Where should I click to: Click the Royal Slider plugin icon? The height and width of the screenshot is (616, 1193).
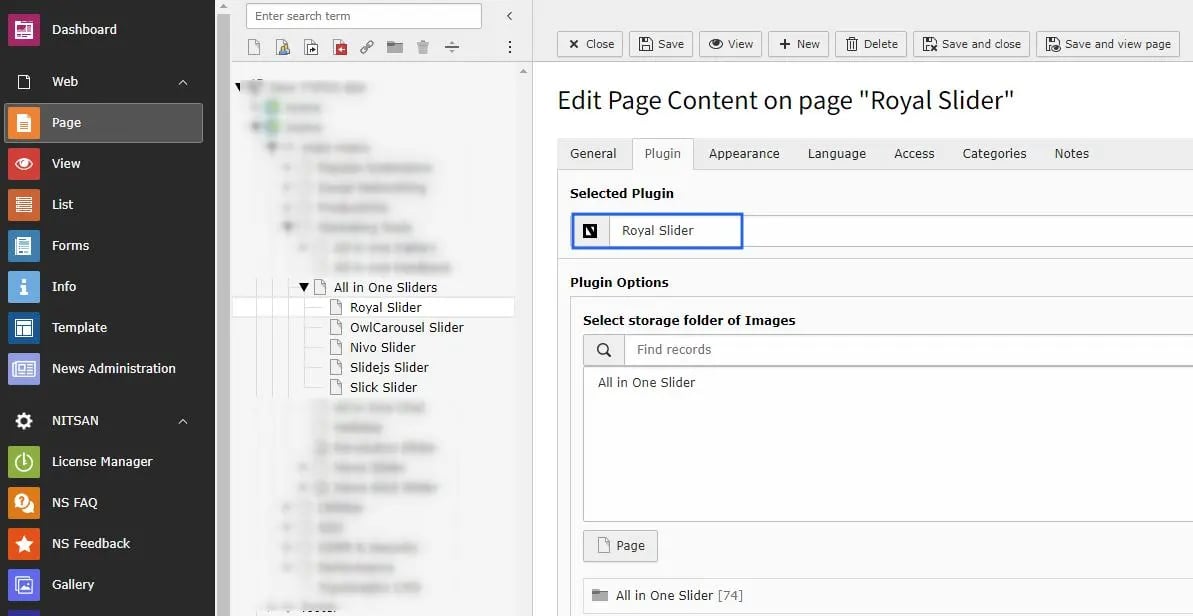tap(590, 230)
